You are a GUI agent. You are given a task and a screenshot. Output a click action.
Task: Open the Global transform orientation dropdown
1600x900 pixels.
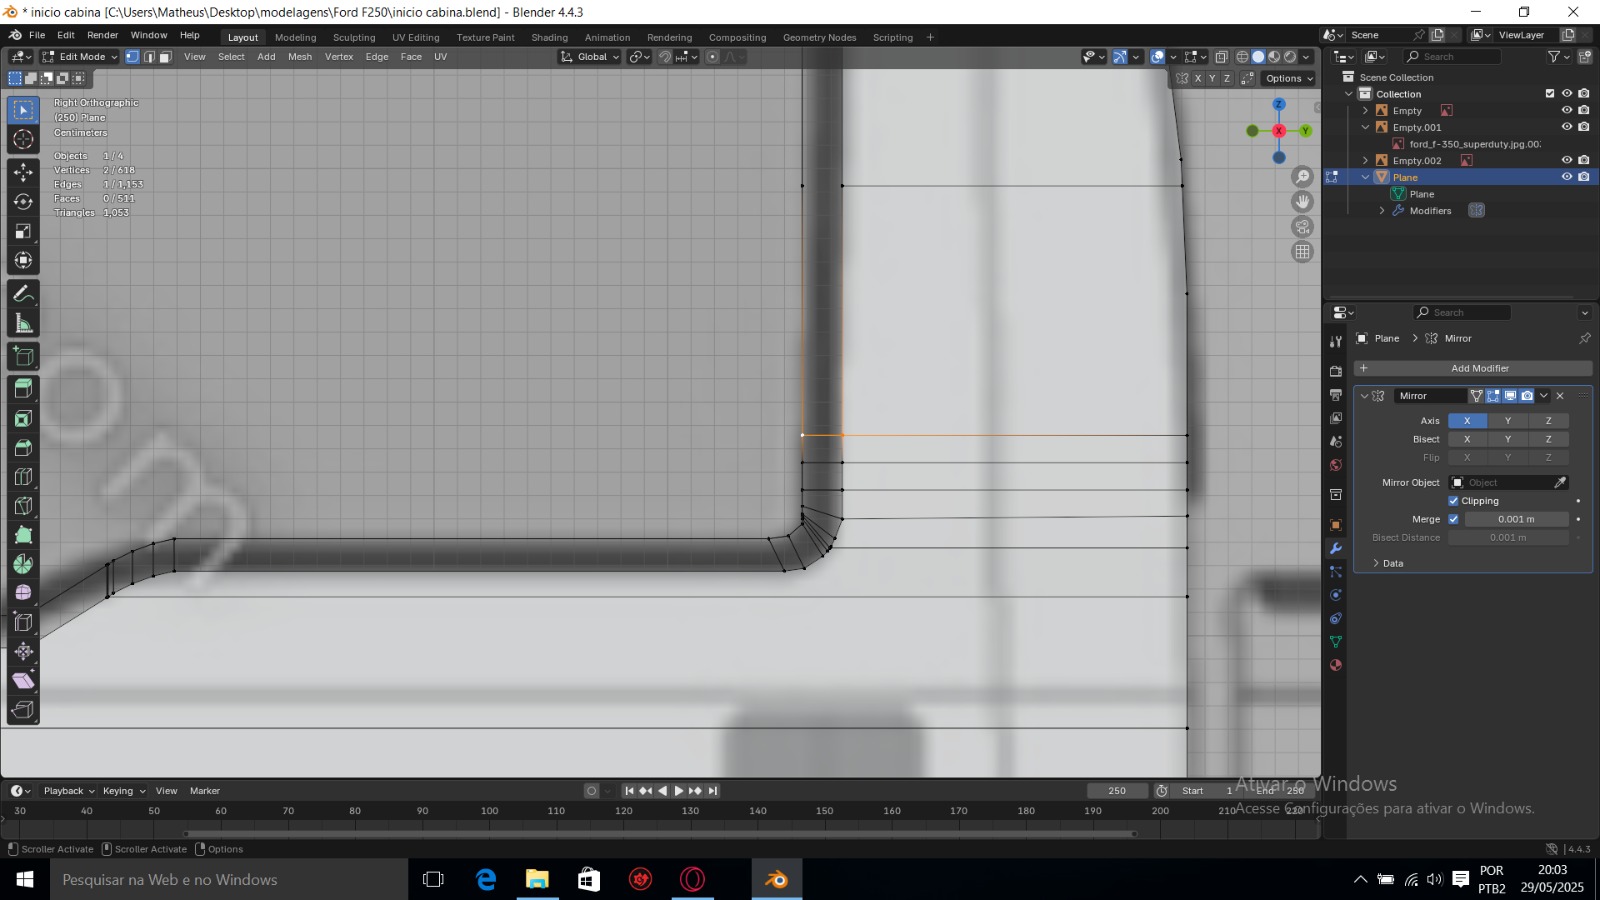click(x=589, y=57)
